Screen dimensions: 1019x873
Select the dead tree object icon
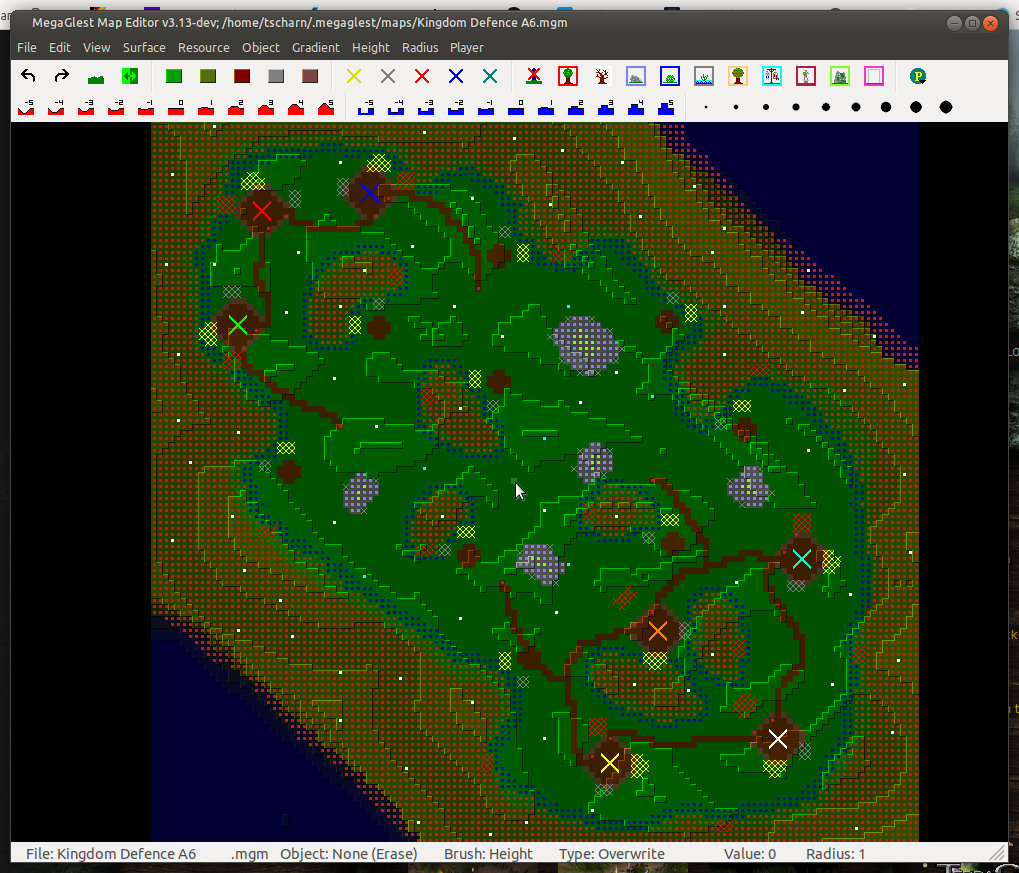601,76
